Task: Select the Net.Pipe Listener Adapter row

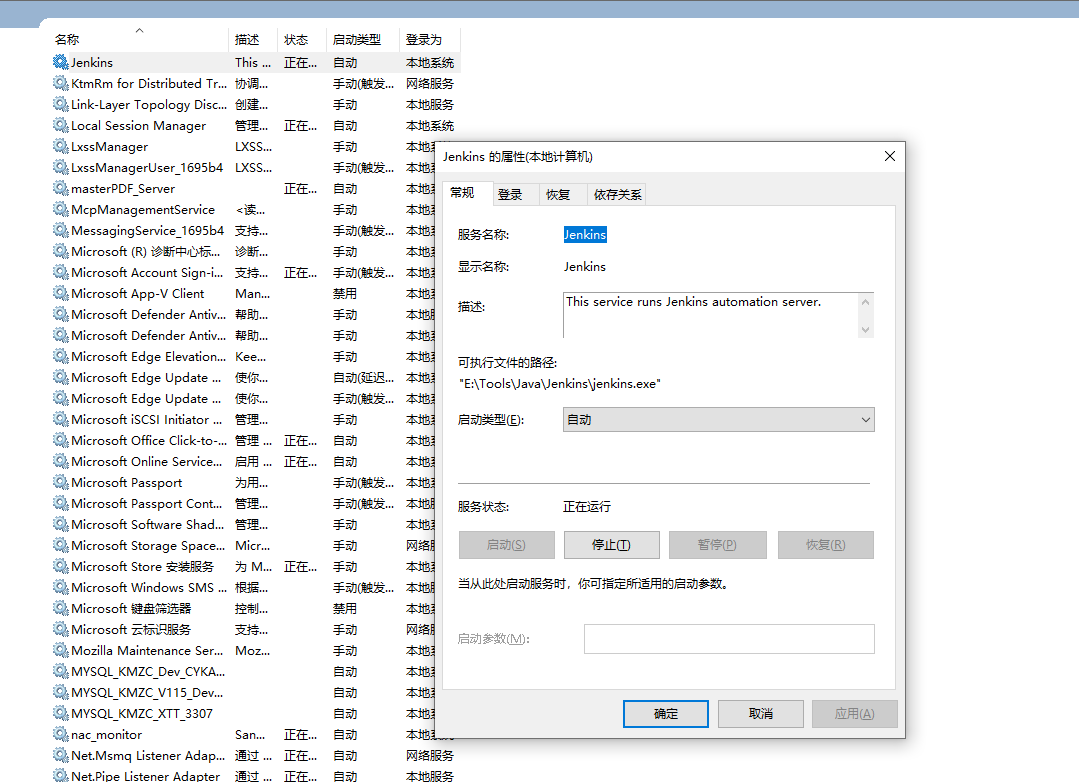Action: click(255, 776)
